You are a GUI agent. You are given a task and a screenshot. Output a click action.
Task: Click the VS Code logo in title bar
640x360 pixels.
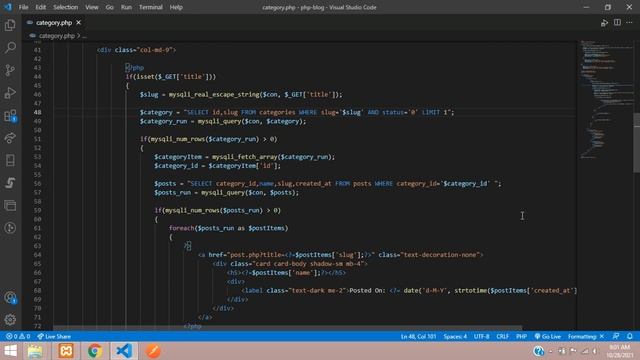point(8,7)
